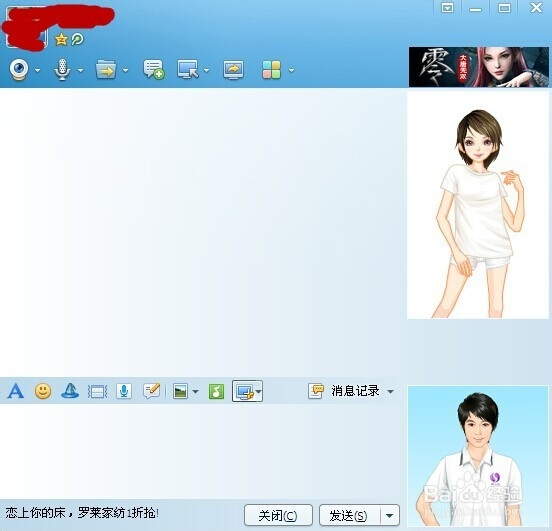Create a discussion group with chat-plus icon
552x531 pixels.
(153, 69)
